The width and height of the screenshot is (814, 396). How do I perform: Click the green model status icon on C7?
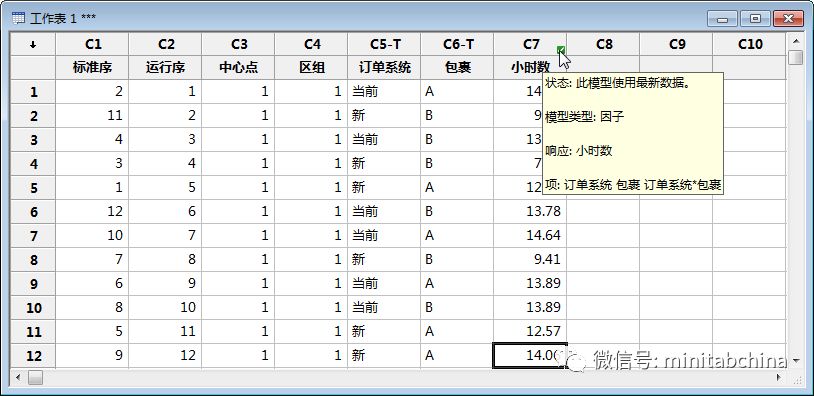coord(561,50)
